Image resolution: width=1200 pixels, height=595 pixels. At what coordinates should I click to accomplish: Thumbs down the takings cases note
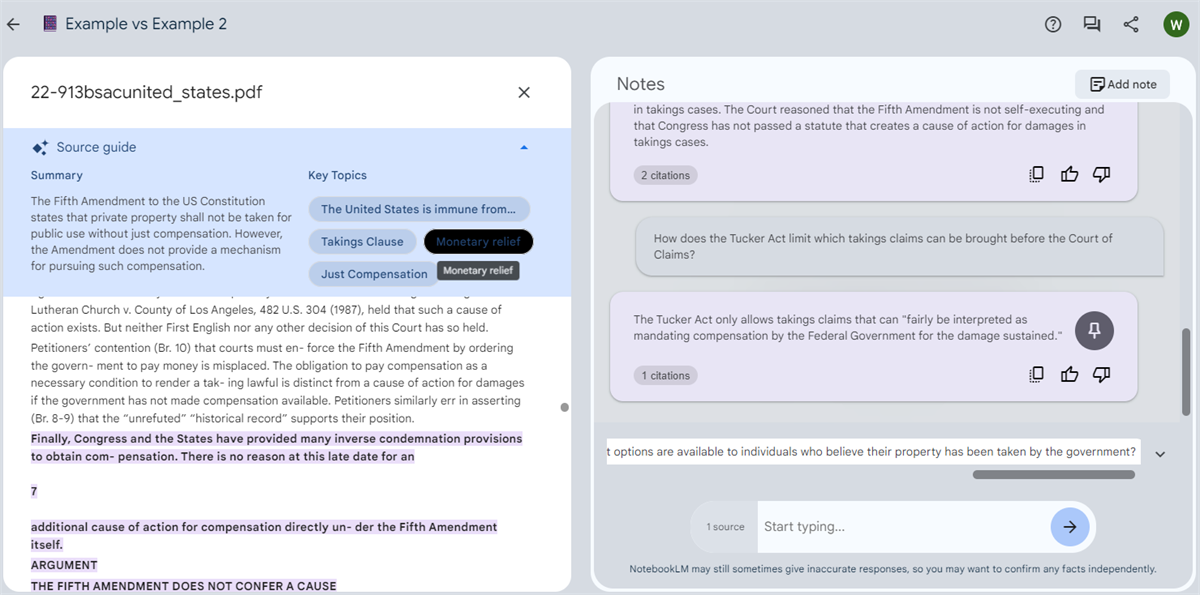tap(1101, 173)
